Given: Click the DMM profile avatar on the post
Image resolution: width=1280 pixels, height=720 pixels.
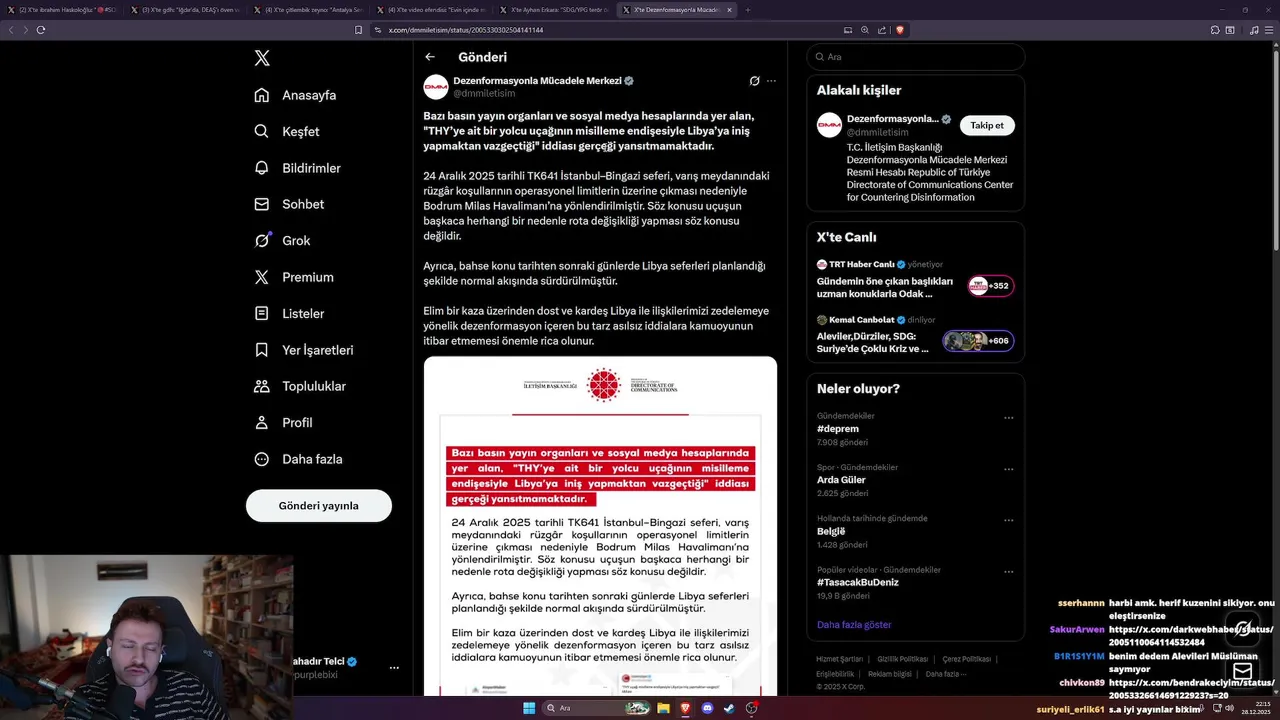Looking at the screenshot, I should (x=436, y=87).
